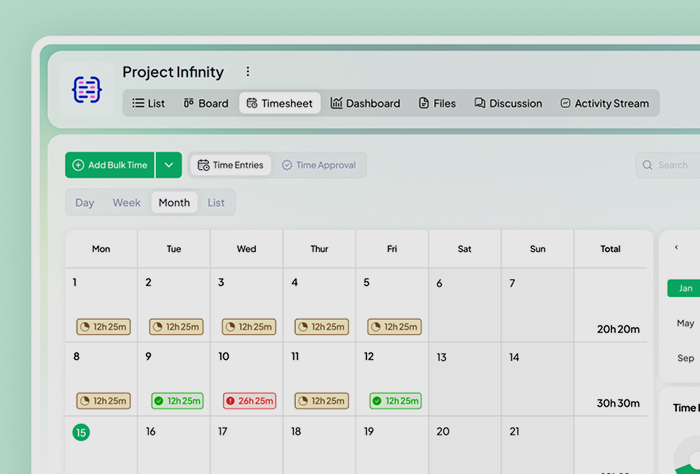Expand the Add Bulk Time dropdown arrow
The width and height of the screenshot is (700, 474).
(x=169, y=165)
